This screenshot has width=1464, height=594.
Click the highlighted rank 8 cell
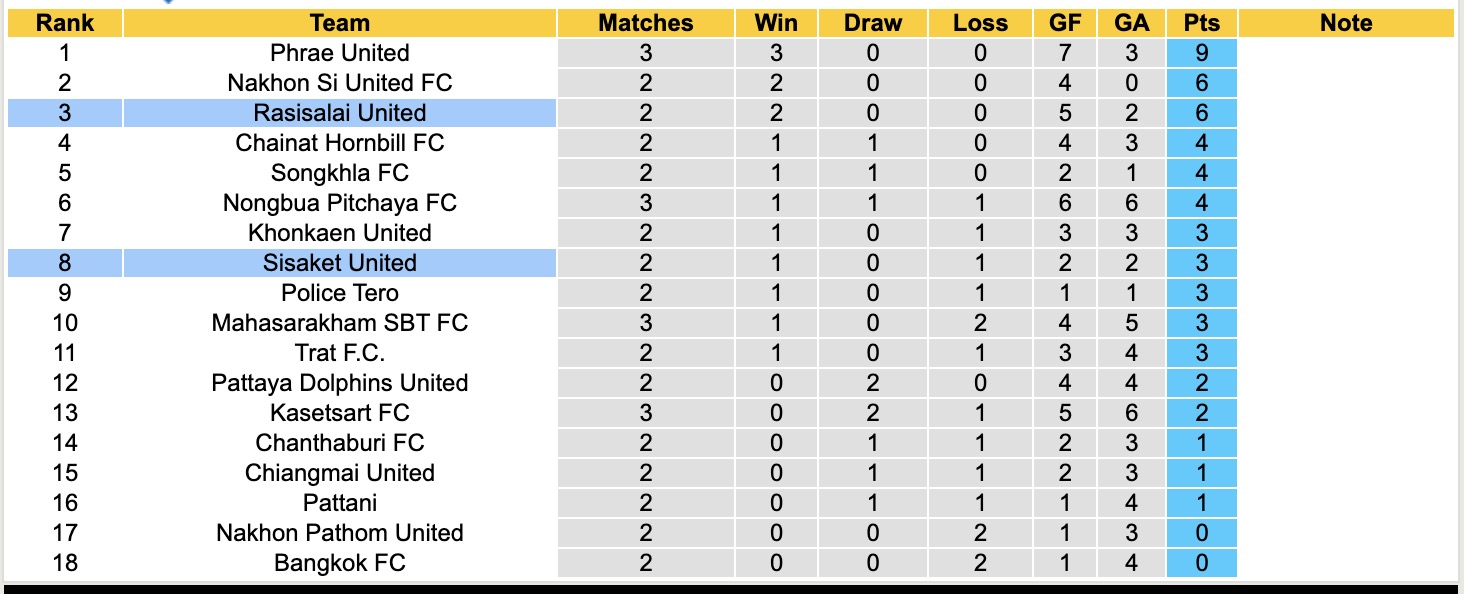point(64,263)
